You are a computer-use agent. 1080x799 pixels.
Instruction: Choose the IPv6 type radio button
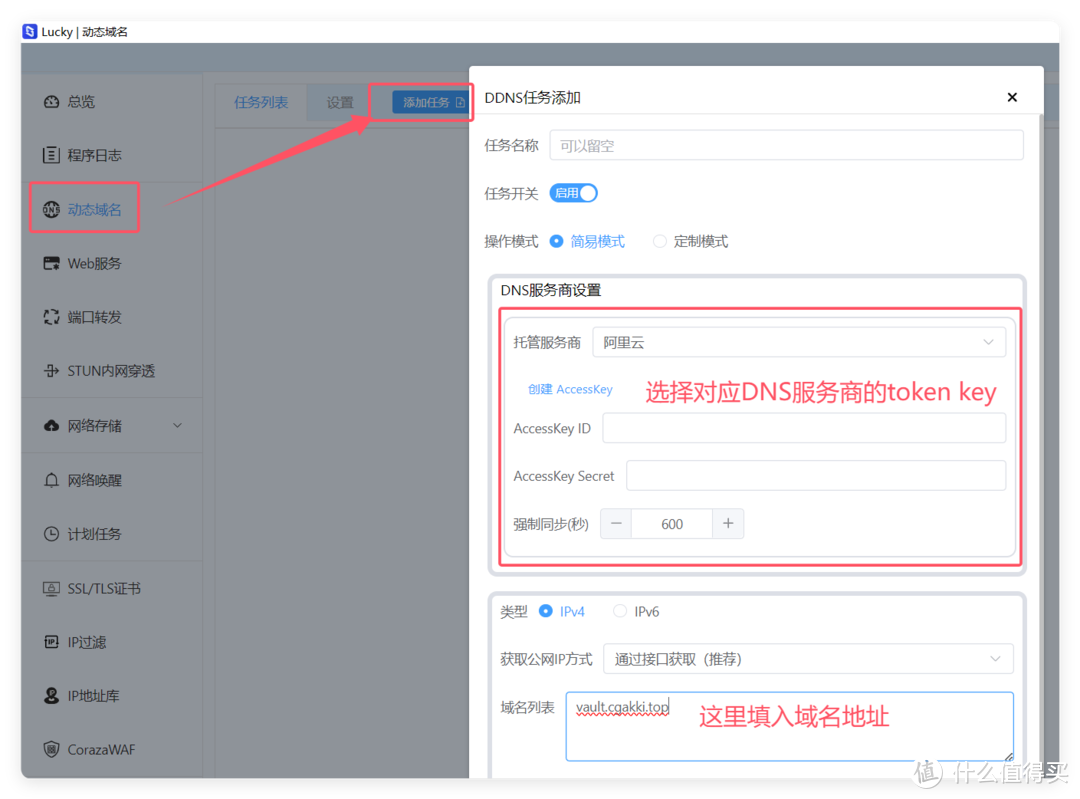coord(620,611)
